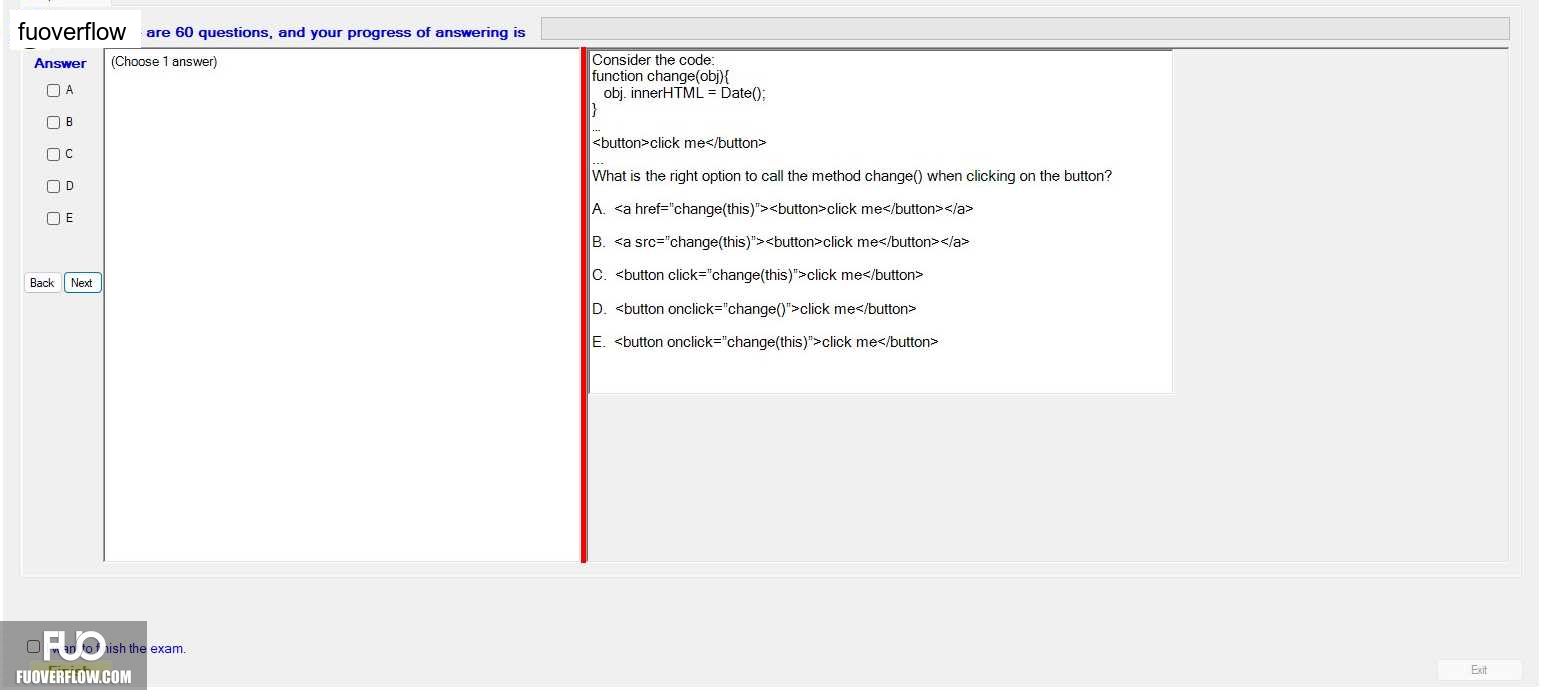Go to the previous question with Back
1542x690 pixels.
[x=42, y=283]
